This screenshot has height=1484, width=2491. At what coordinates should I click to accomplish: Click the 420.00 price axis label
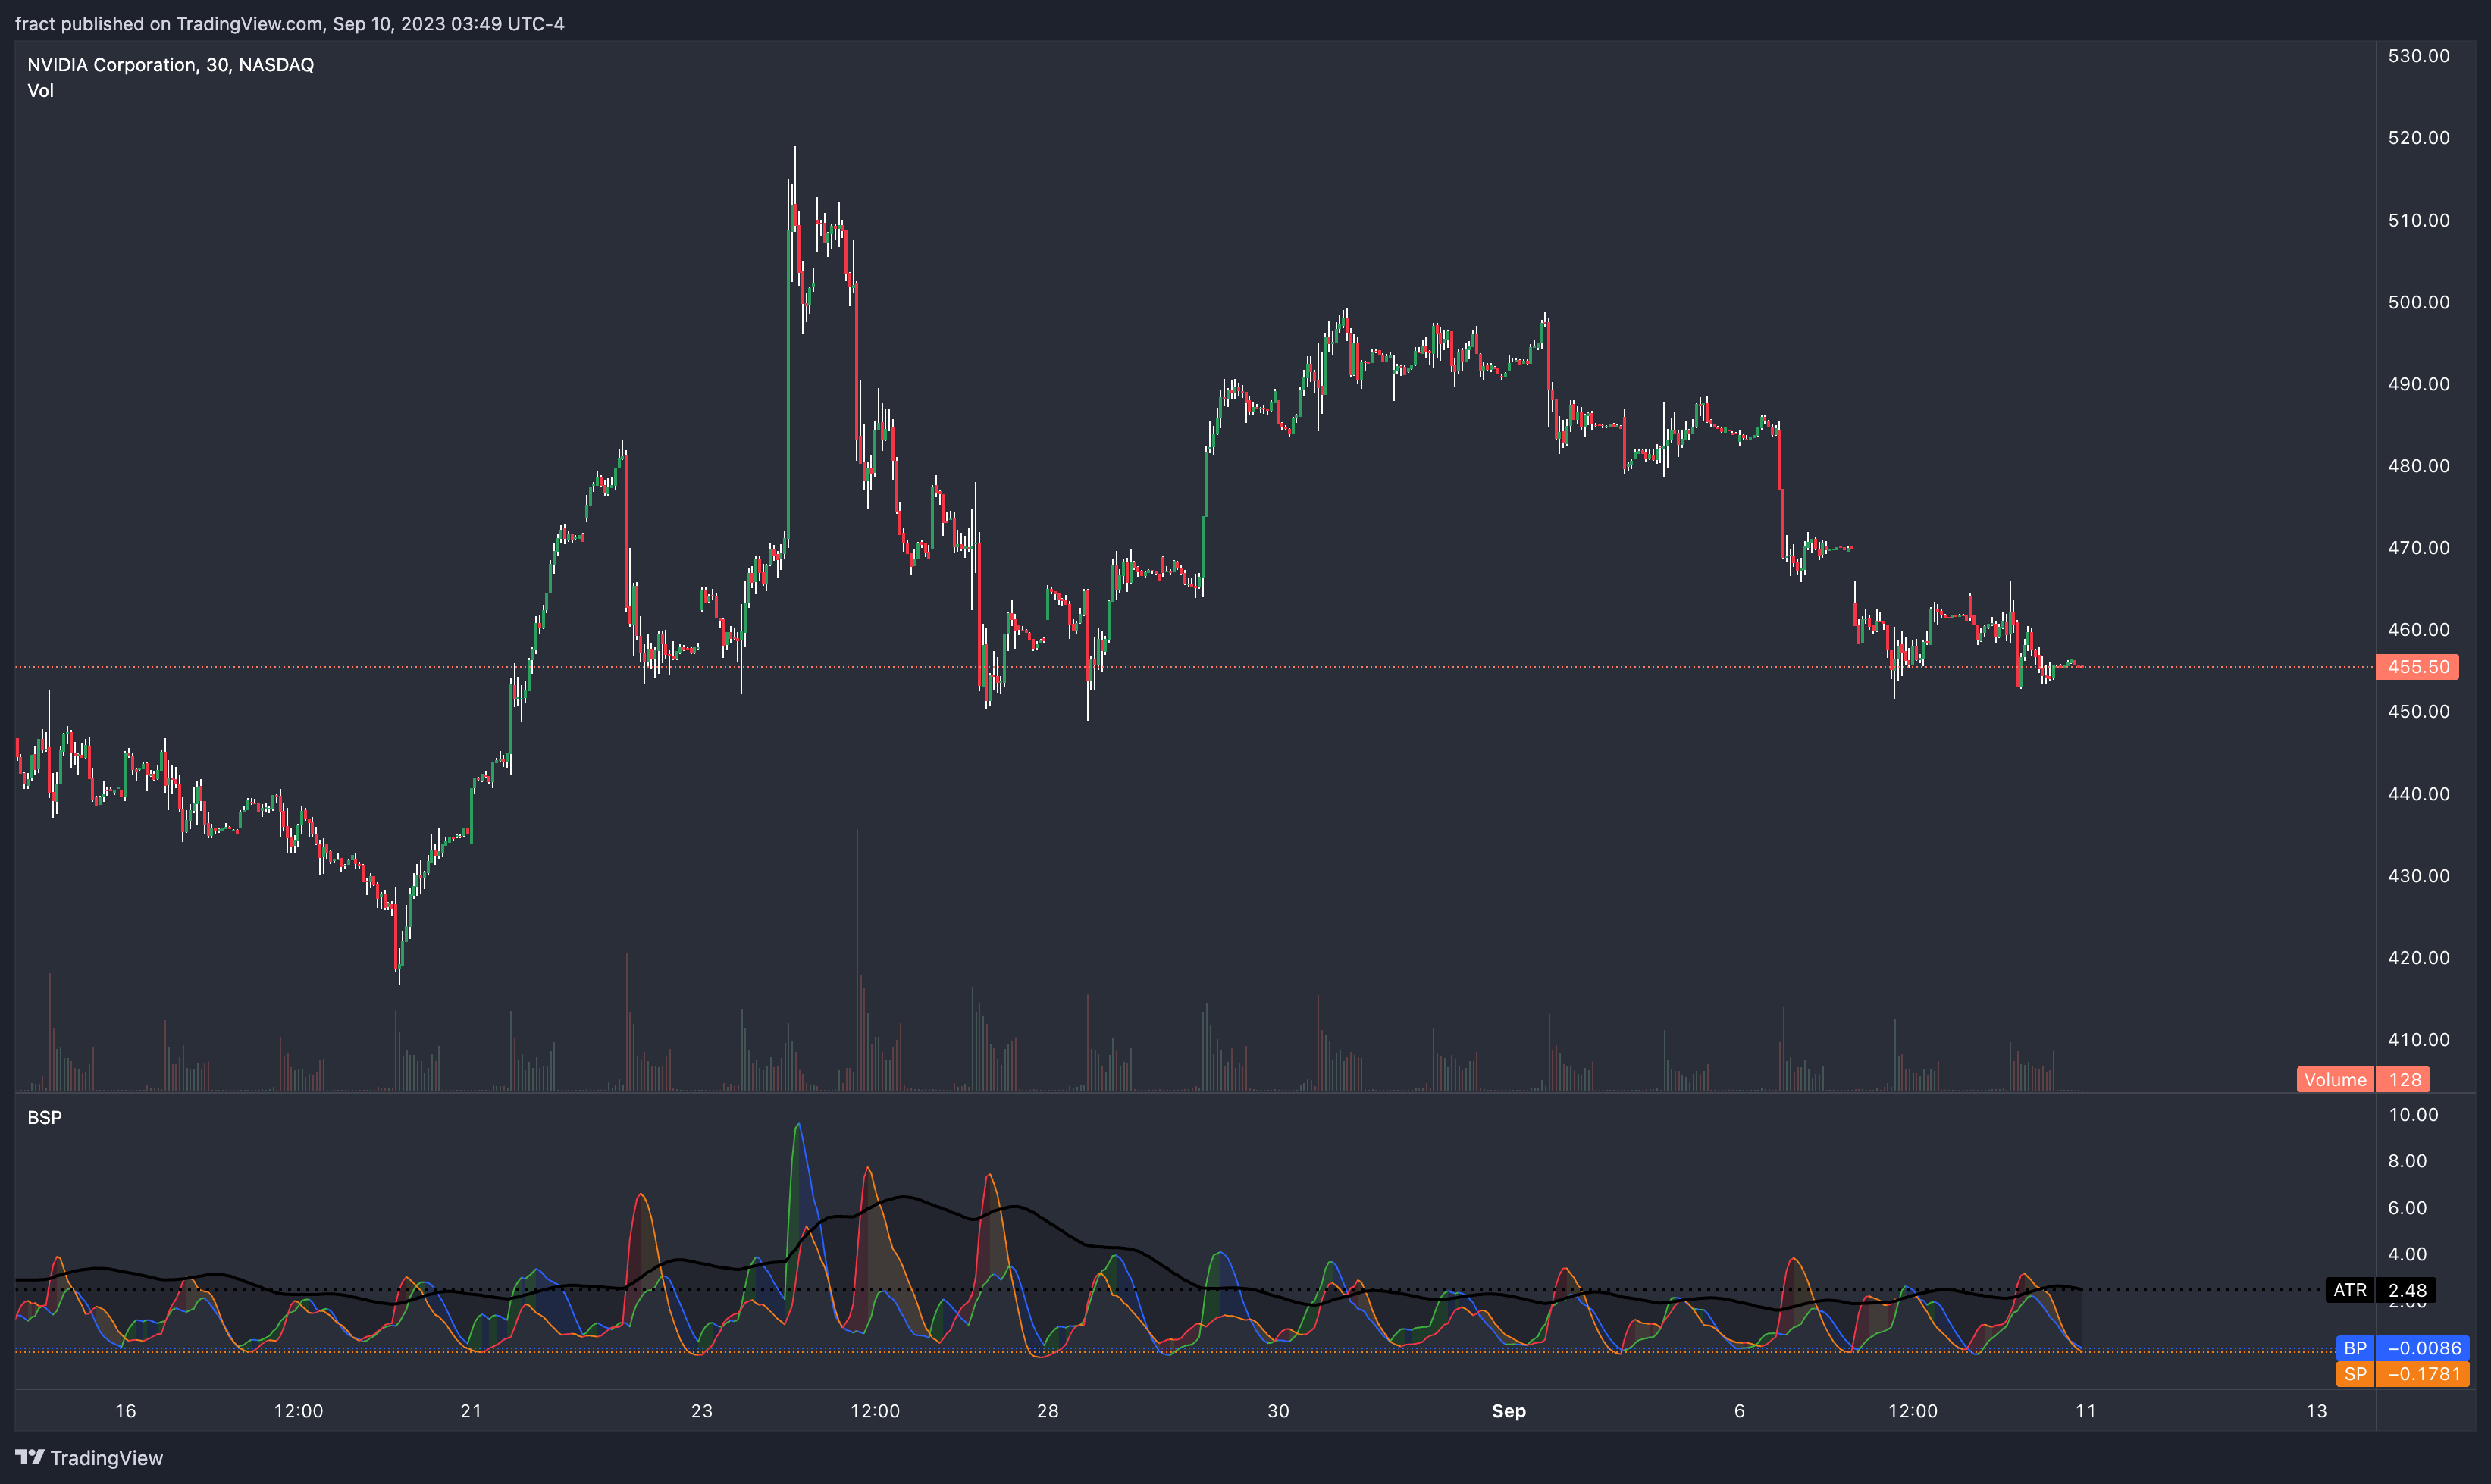2418,958
